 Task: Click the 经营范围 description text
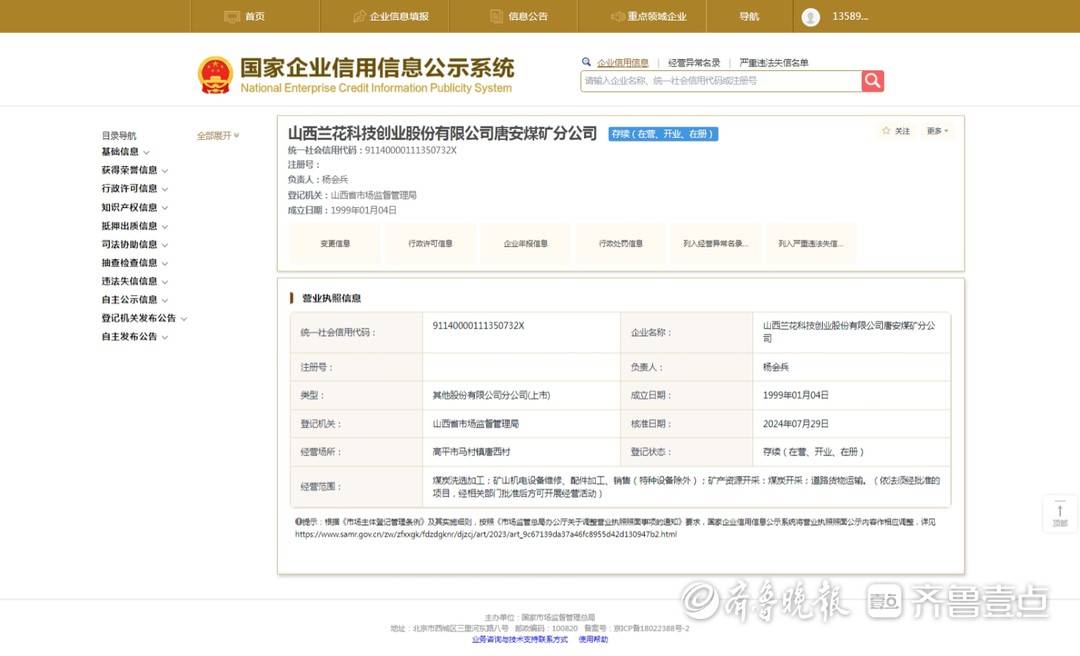[x=686, y=486]
